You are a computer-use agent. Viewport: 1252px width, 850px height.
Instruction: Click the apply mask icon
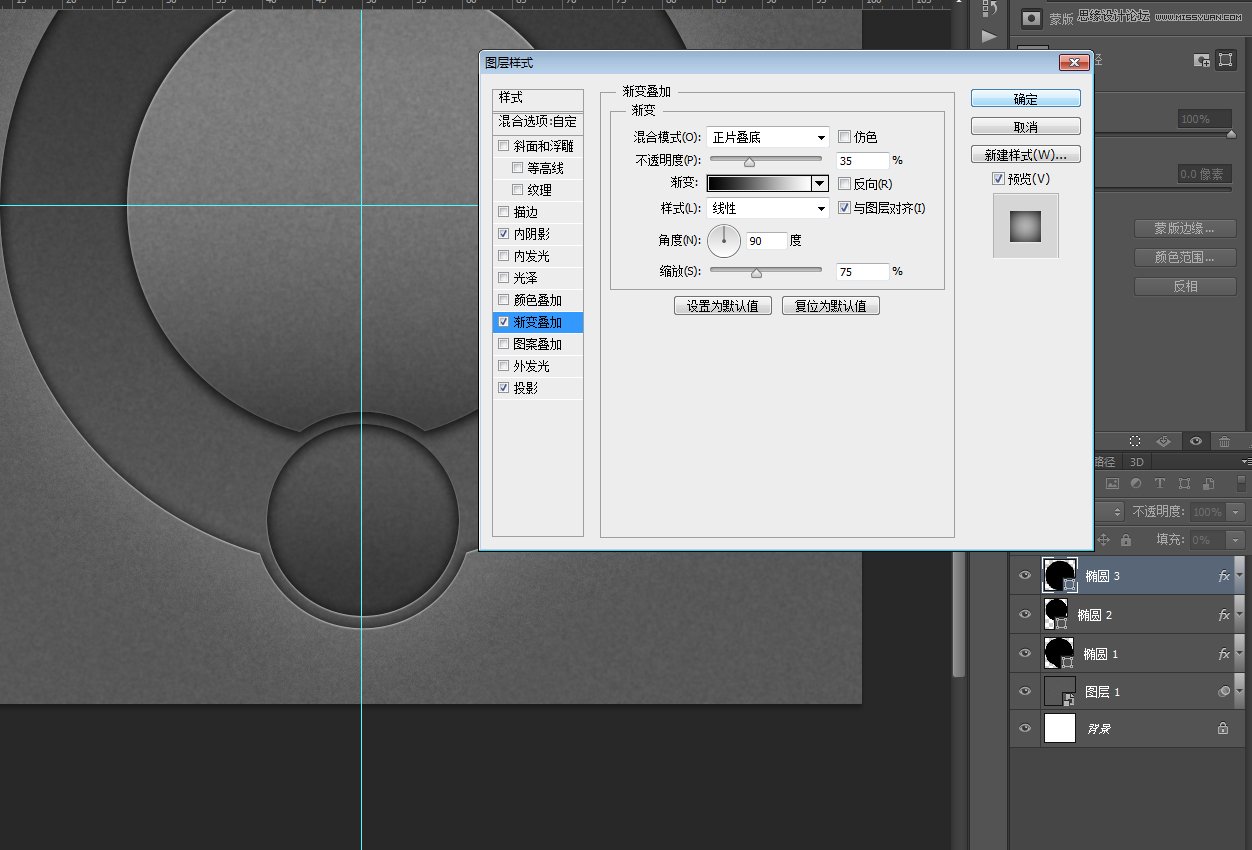[1163, 441]
